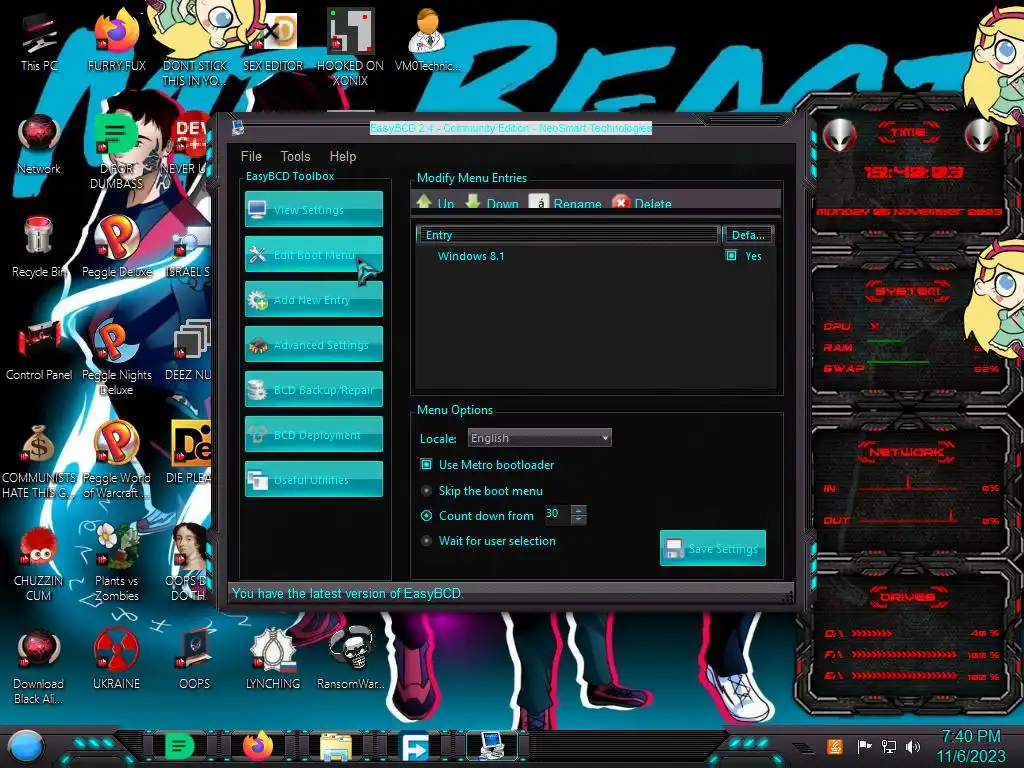The height and width of the screenshot is (768, 1024).
Task: Open View Settings in EasyBCD Toolbox
Action: pyautogui.click(x=313, y=209)
